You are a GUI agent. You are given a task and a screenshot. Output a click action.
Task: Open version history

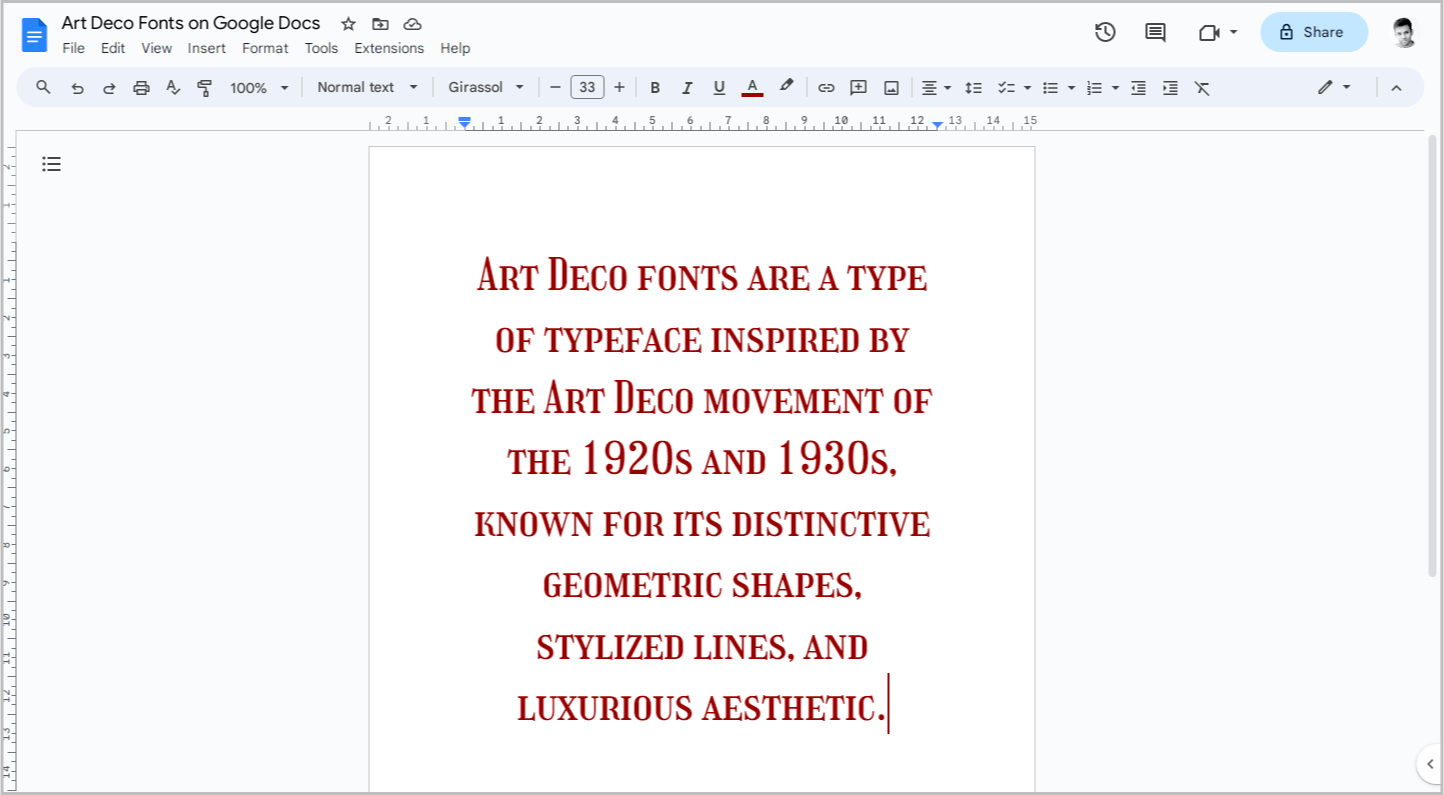pyautogui.click(x=1105, y=31)
